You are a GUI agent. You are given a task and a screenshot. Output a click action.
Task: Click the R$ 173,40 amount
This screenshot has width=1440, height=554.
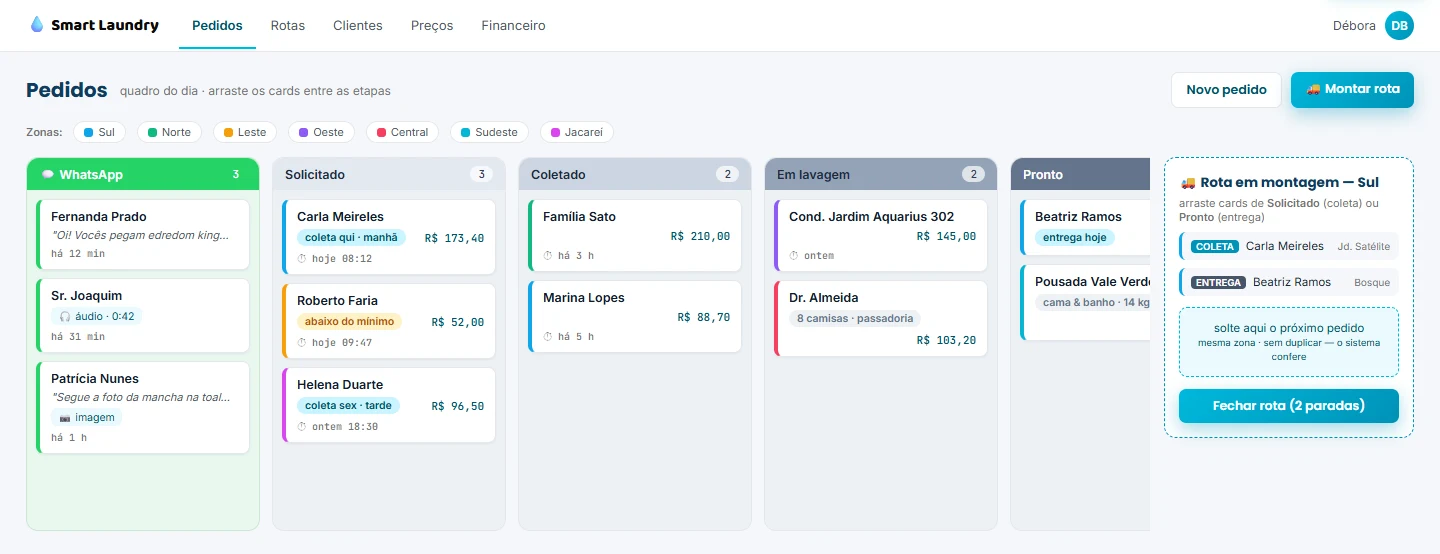[454, 238]
